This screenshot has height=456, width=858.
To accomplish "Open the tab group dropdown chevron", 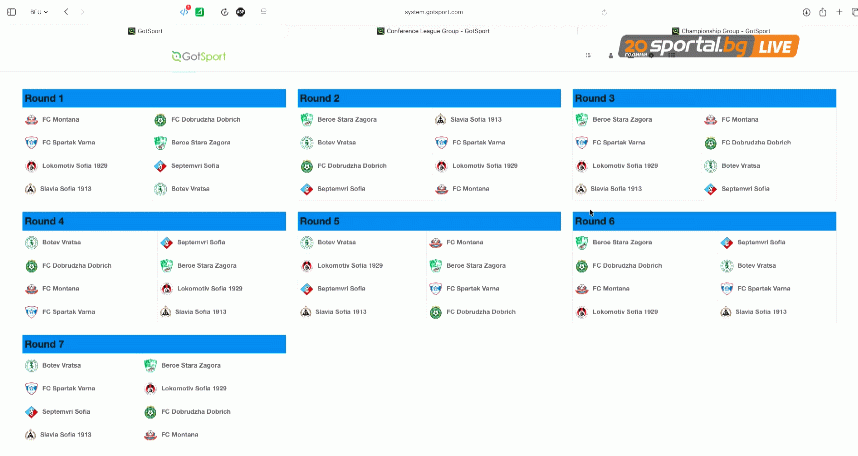I will pos(46,12).
